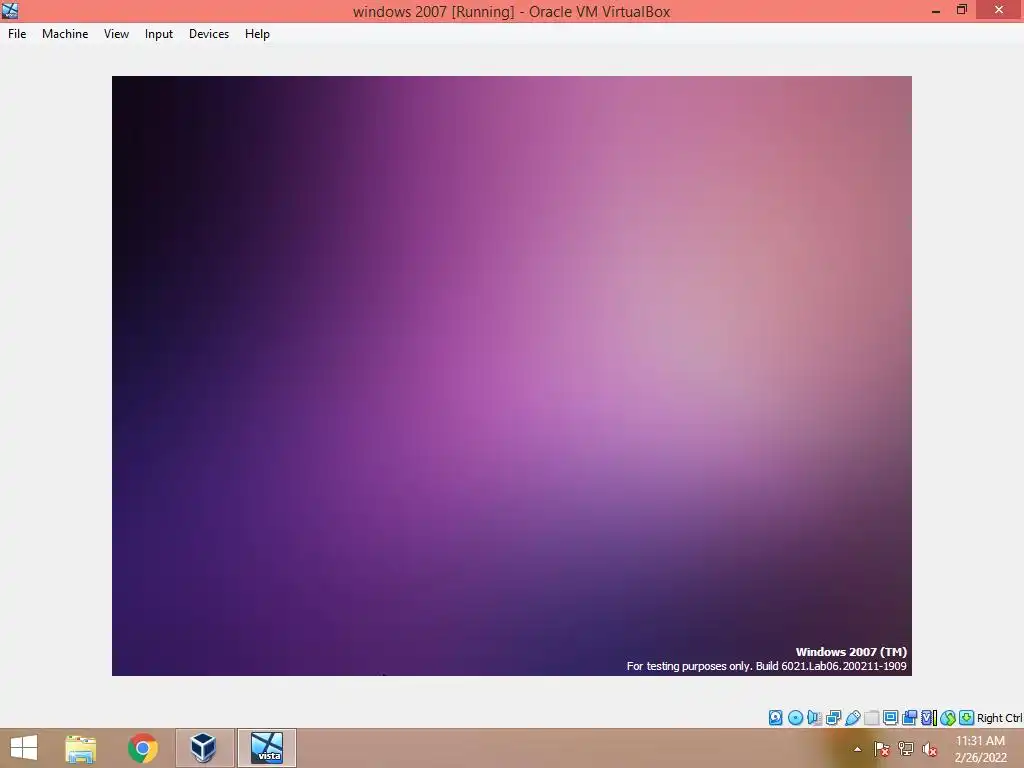The height and width of the screenshot is (768, 1024).
Task: Click the muted volume tray icon
Action: coord(929,749)
